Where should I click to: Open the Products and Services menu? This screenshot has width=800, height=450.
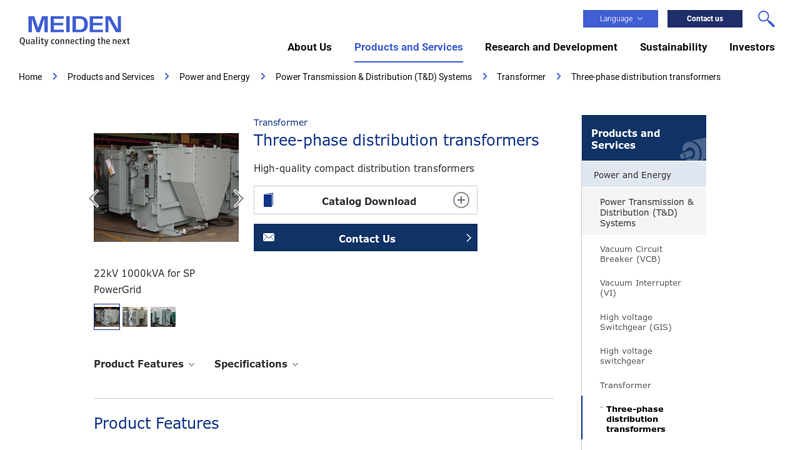click(408, 47)
